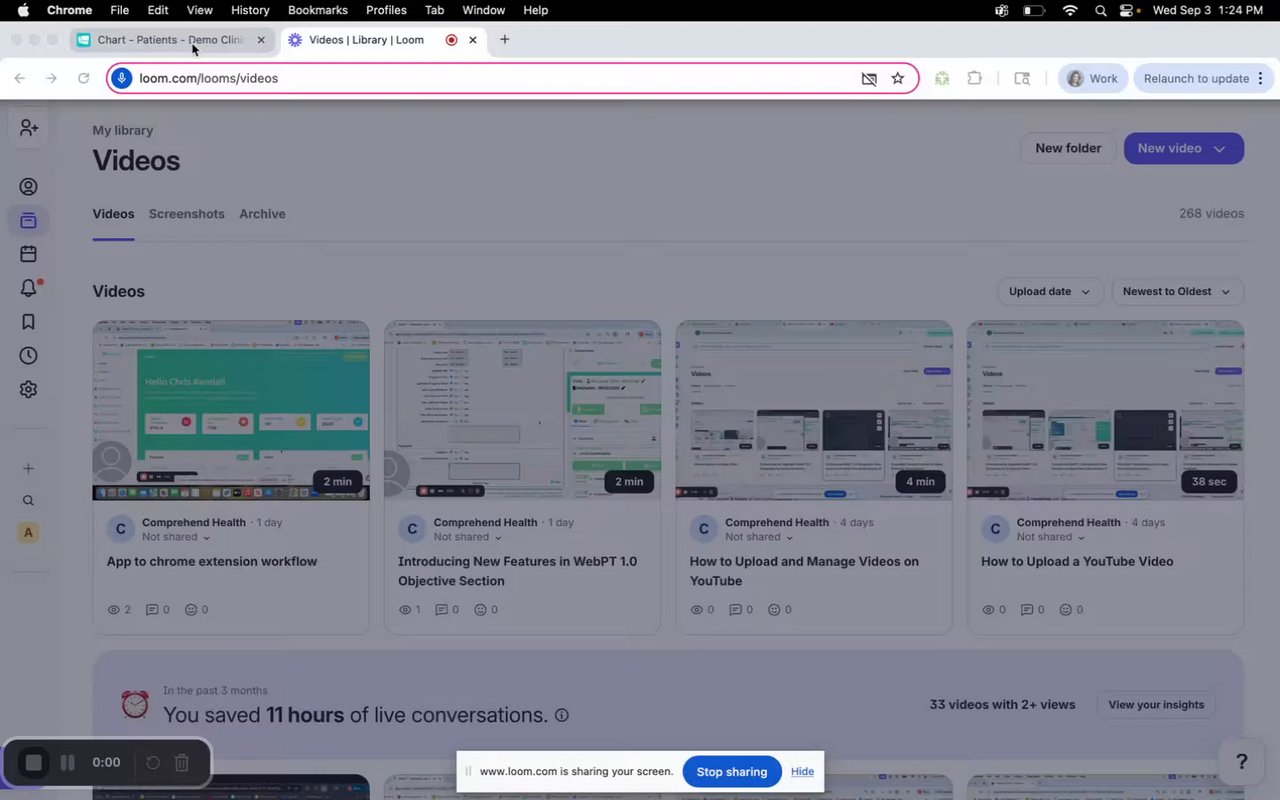
Task: Open the Newest to Oldest dropdown
Action: (1177, 292)
